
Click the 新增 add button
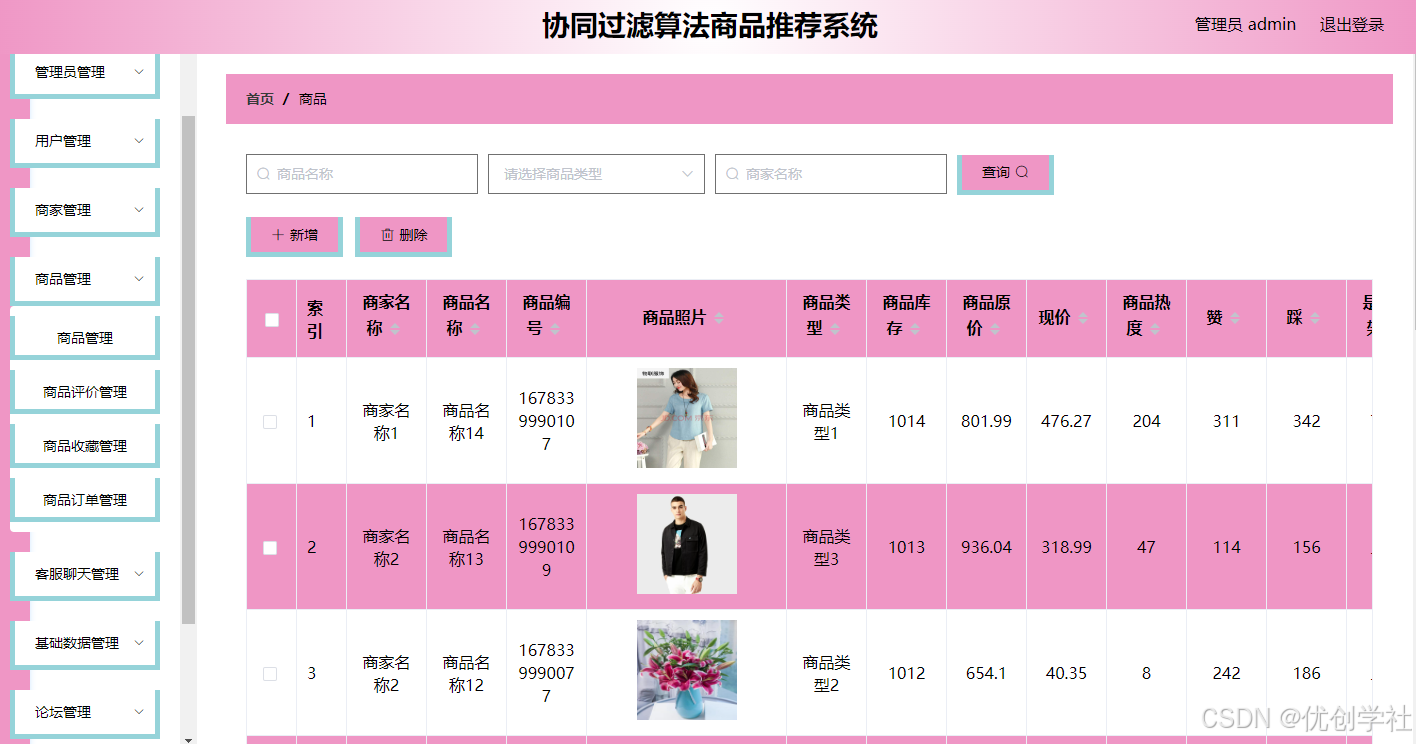pos(293,235)
